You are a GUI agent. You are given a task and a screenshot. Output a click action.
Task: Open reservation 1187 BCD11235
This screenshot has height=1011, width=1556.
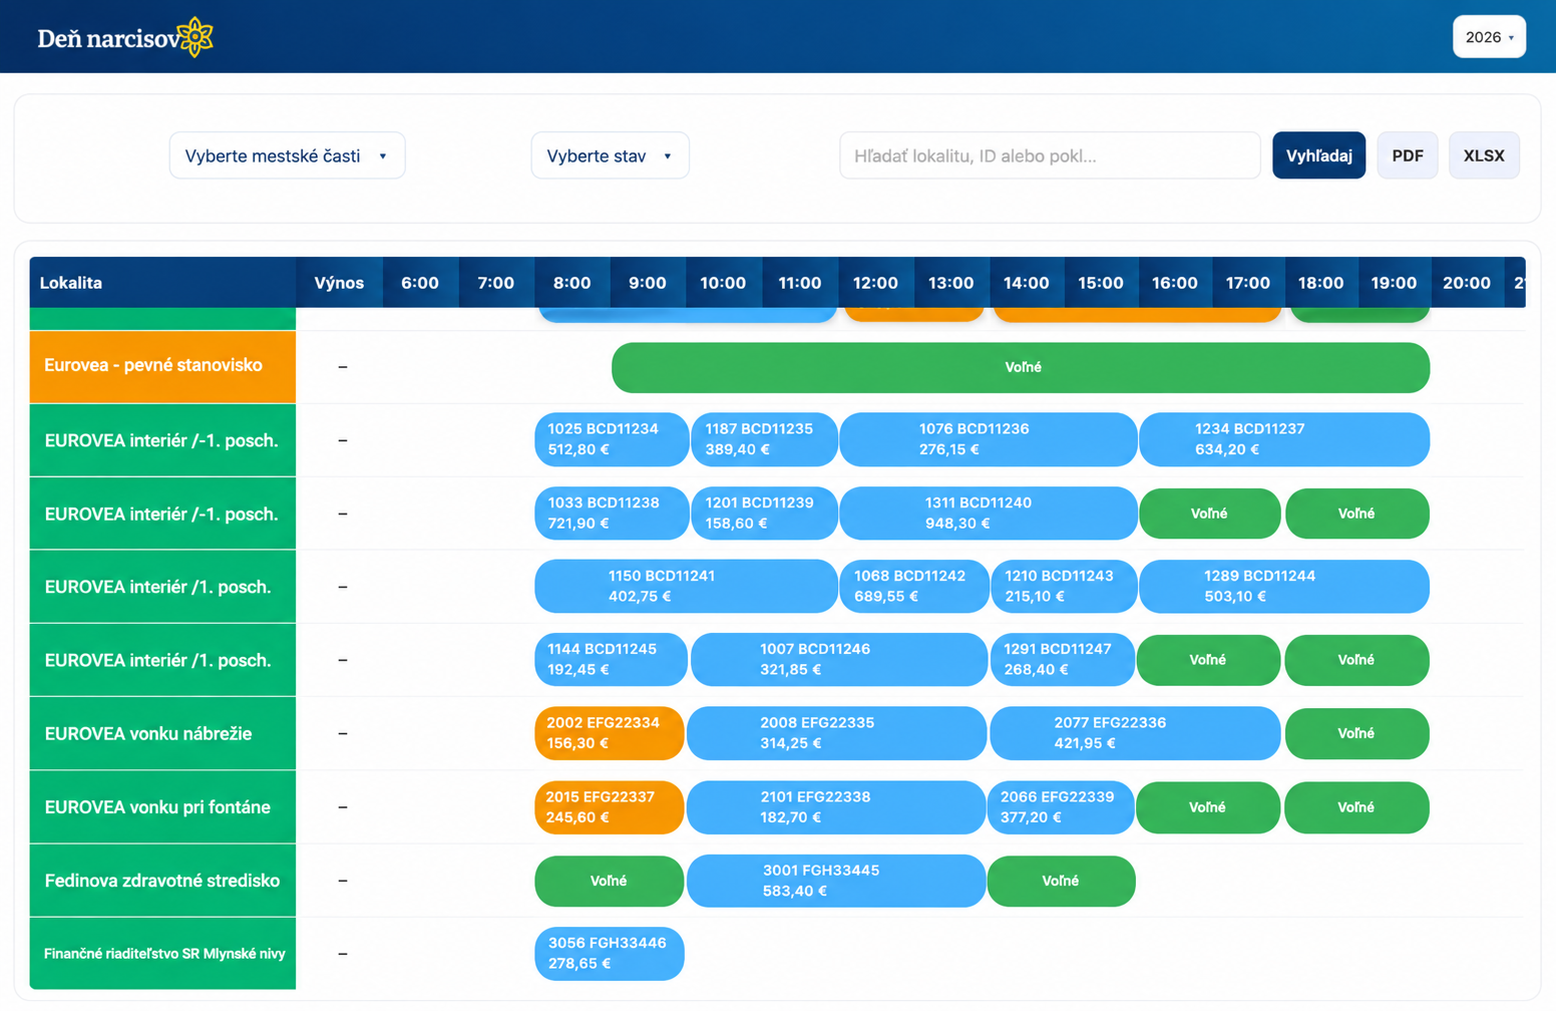(x=764, y=440)
